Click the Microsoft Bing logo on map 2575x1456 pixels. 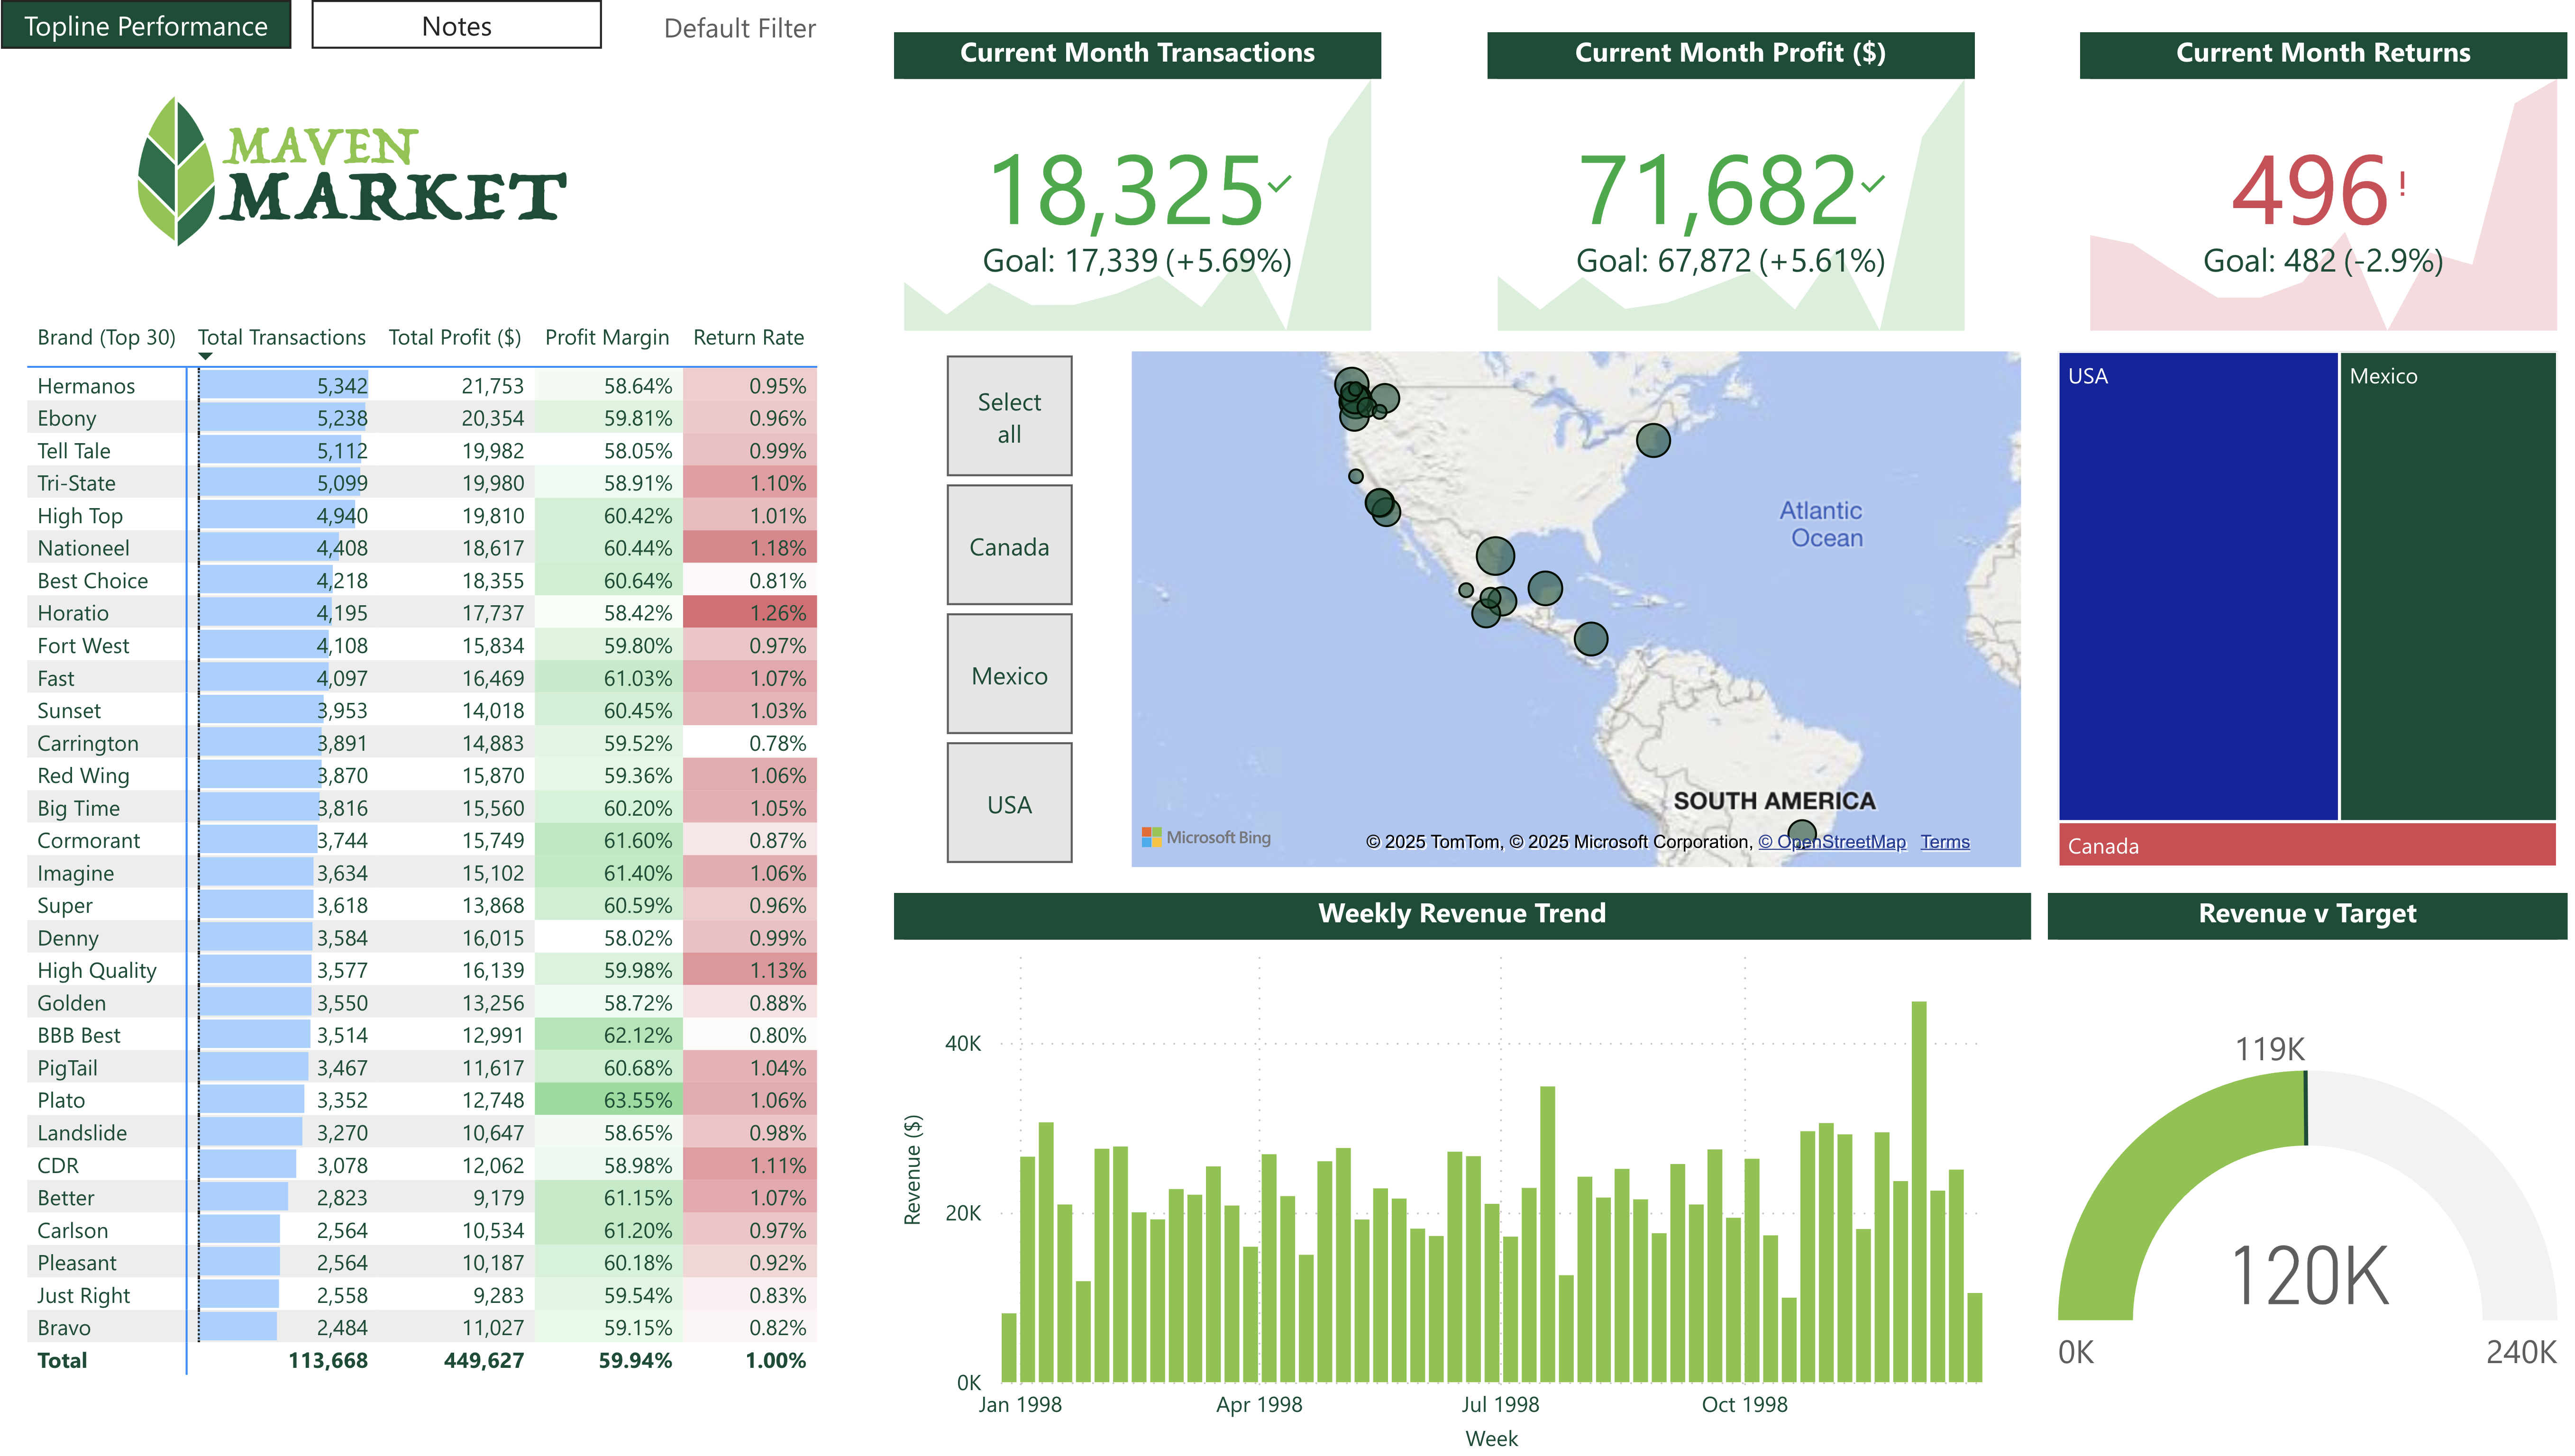(x=1205, y=837)
